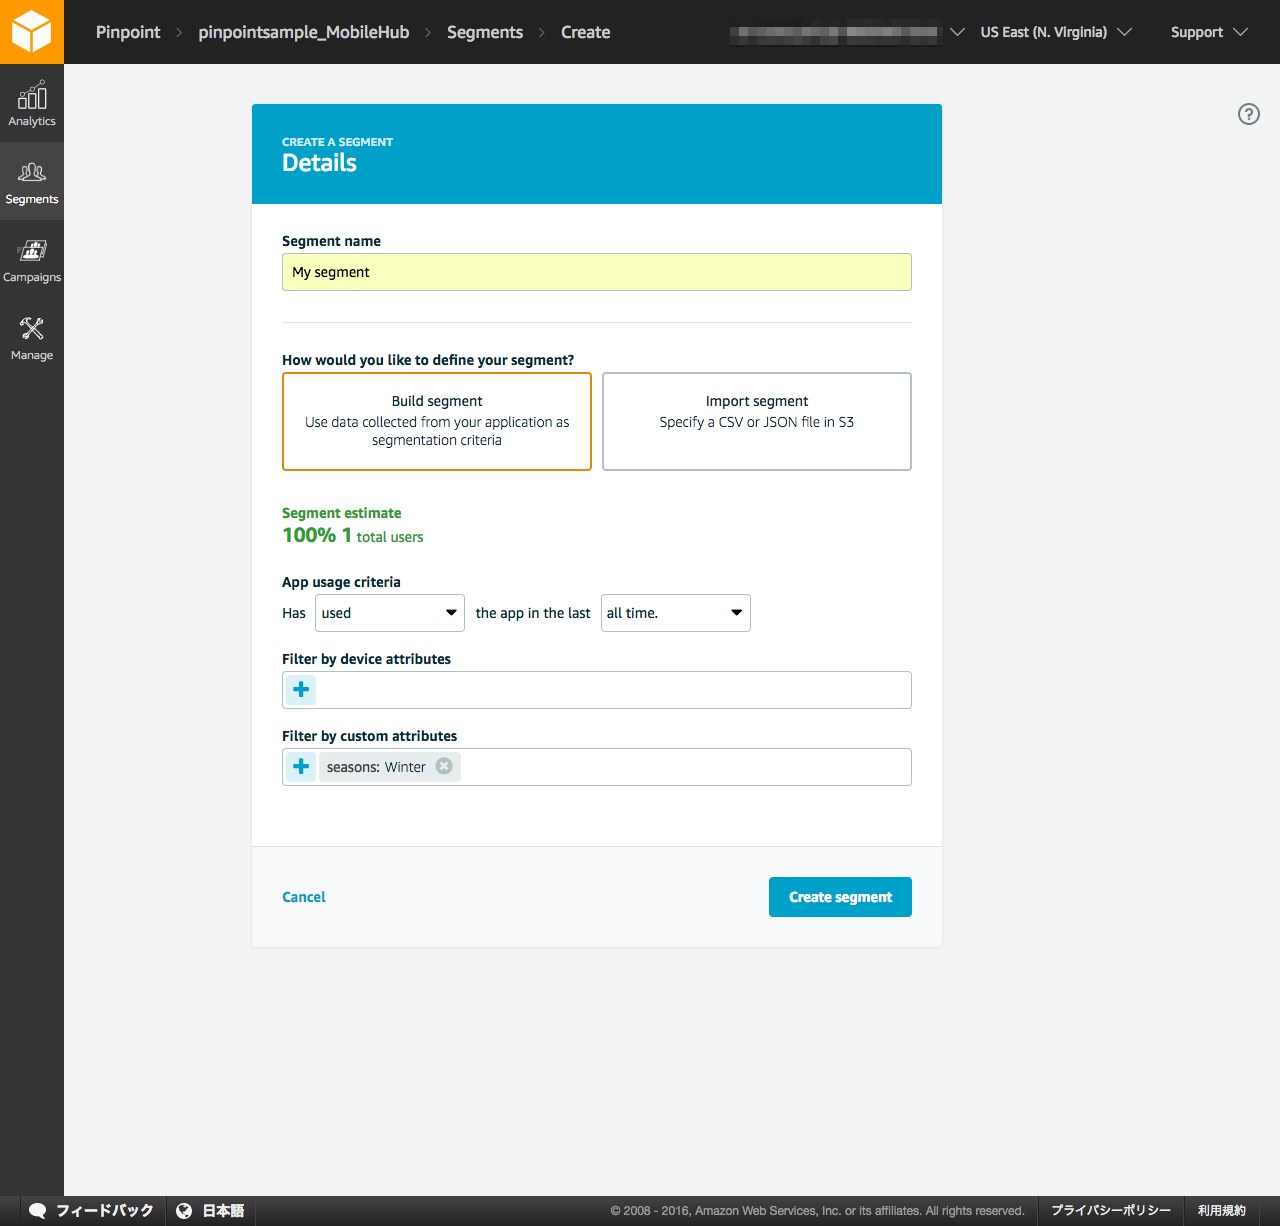Click the help question mark icon
This screenshot has width=1280, height=1226.
pyautogui.click(x=1248, y=114)
